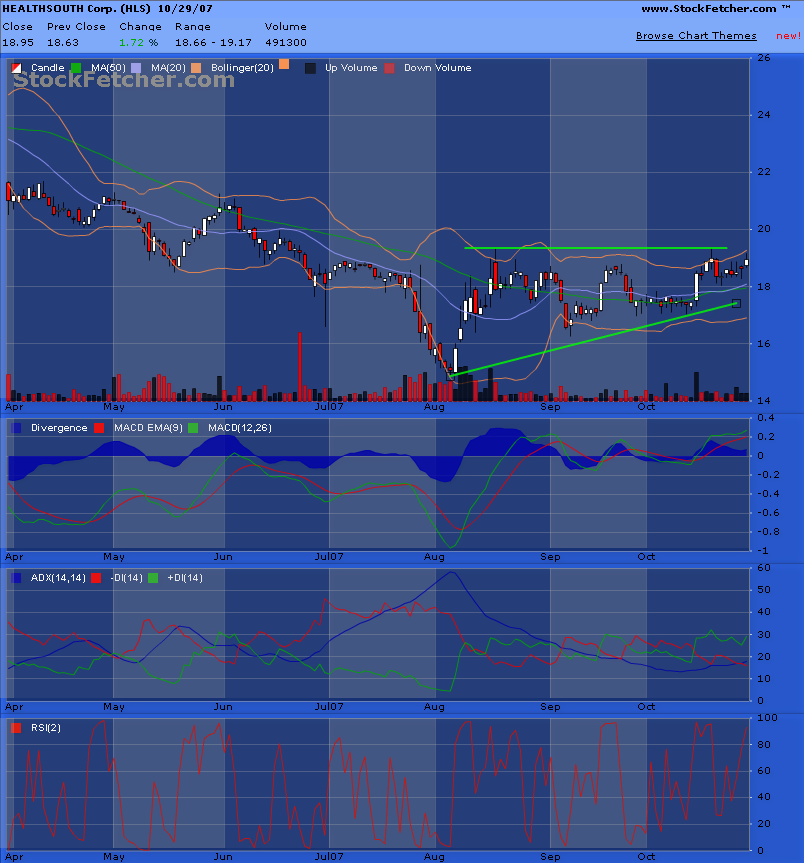This screenshot has height=863, width=804.
Task: Click the Aug label under the RSI chart
Action: point(434,857)
